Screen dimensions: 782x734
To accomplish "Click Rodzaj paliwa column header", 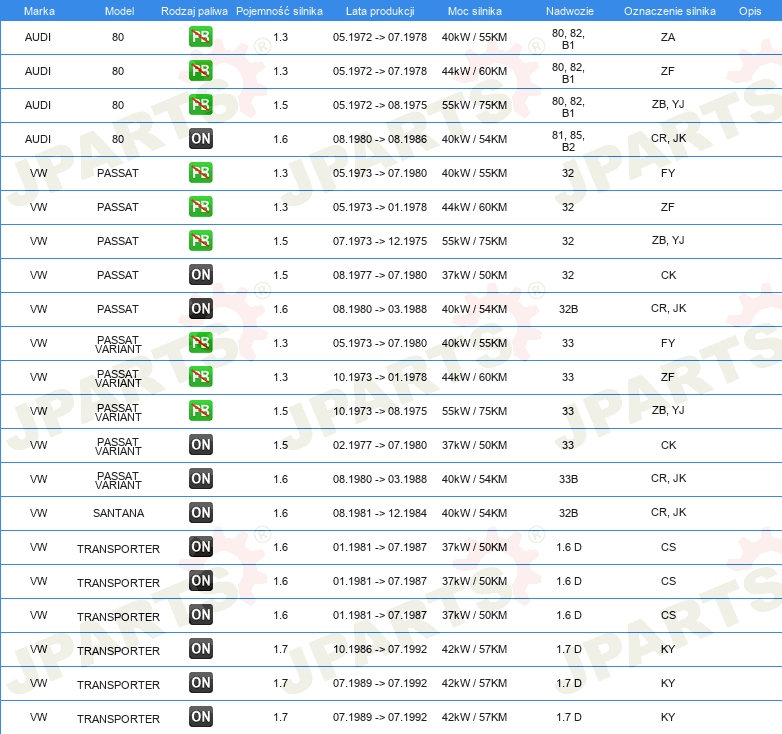I will point(194,11).
